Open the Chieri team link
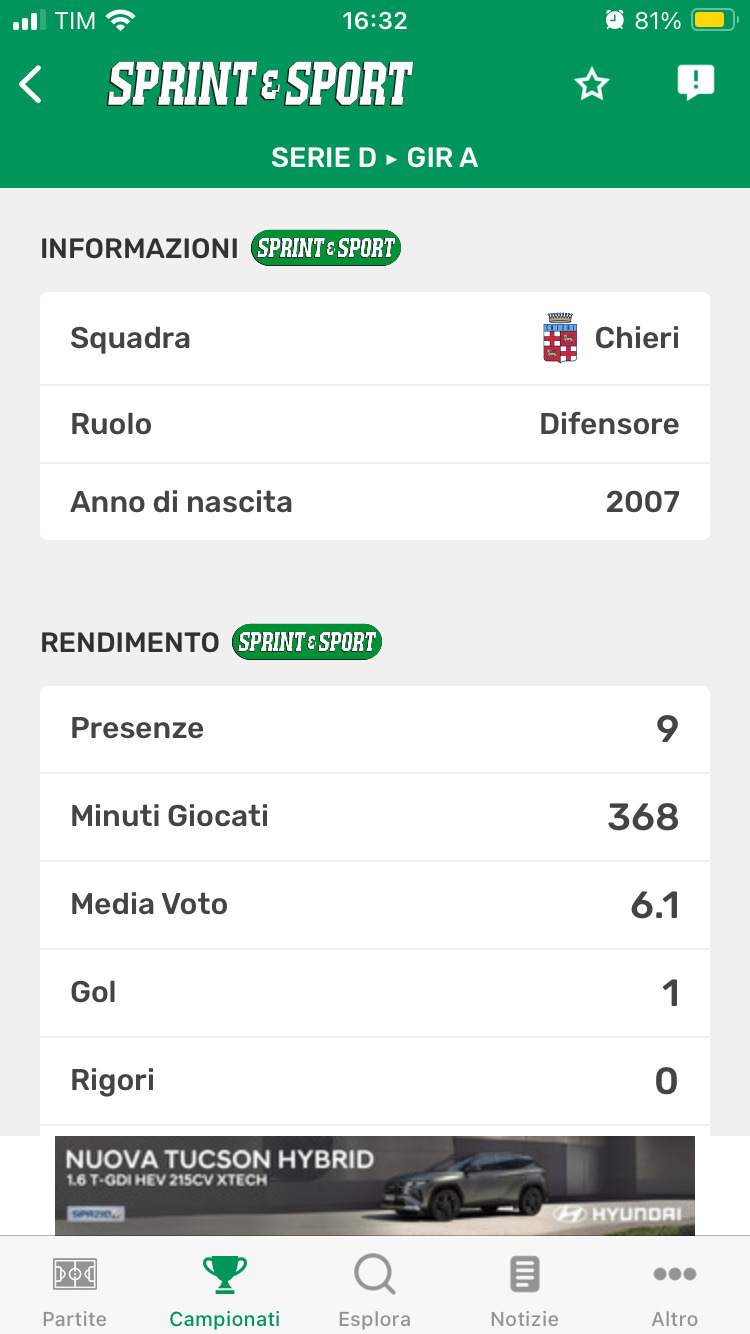The width and height of the screenshot is (750, 1334). (x=636, y=338)
